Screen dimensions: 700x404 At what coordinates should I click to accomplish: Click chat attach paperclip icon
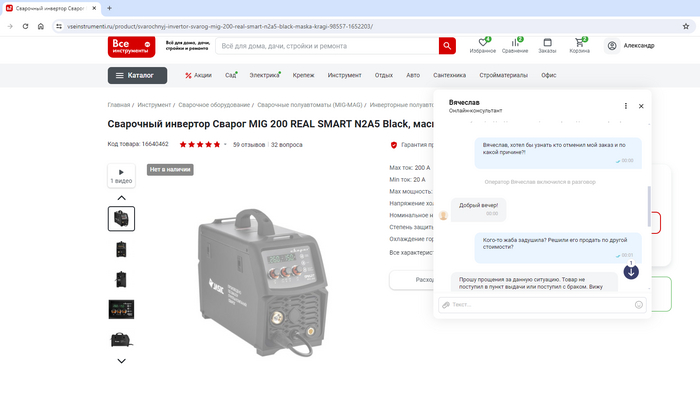446,305
